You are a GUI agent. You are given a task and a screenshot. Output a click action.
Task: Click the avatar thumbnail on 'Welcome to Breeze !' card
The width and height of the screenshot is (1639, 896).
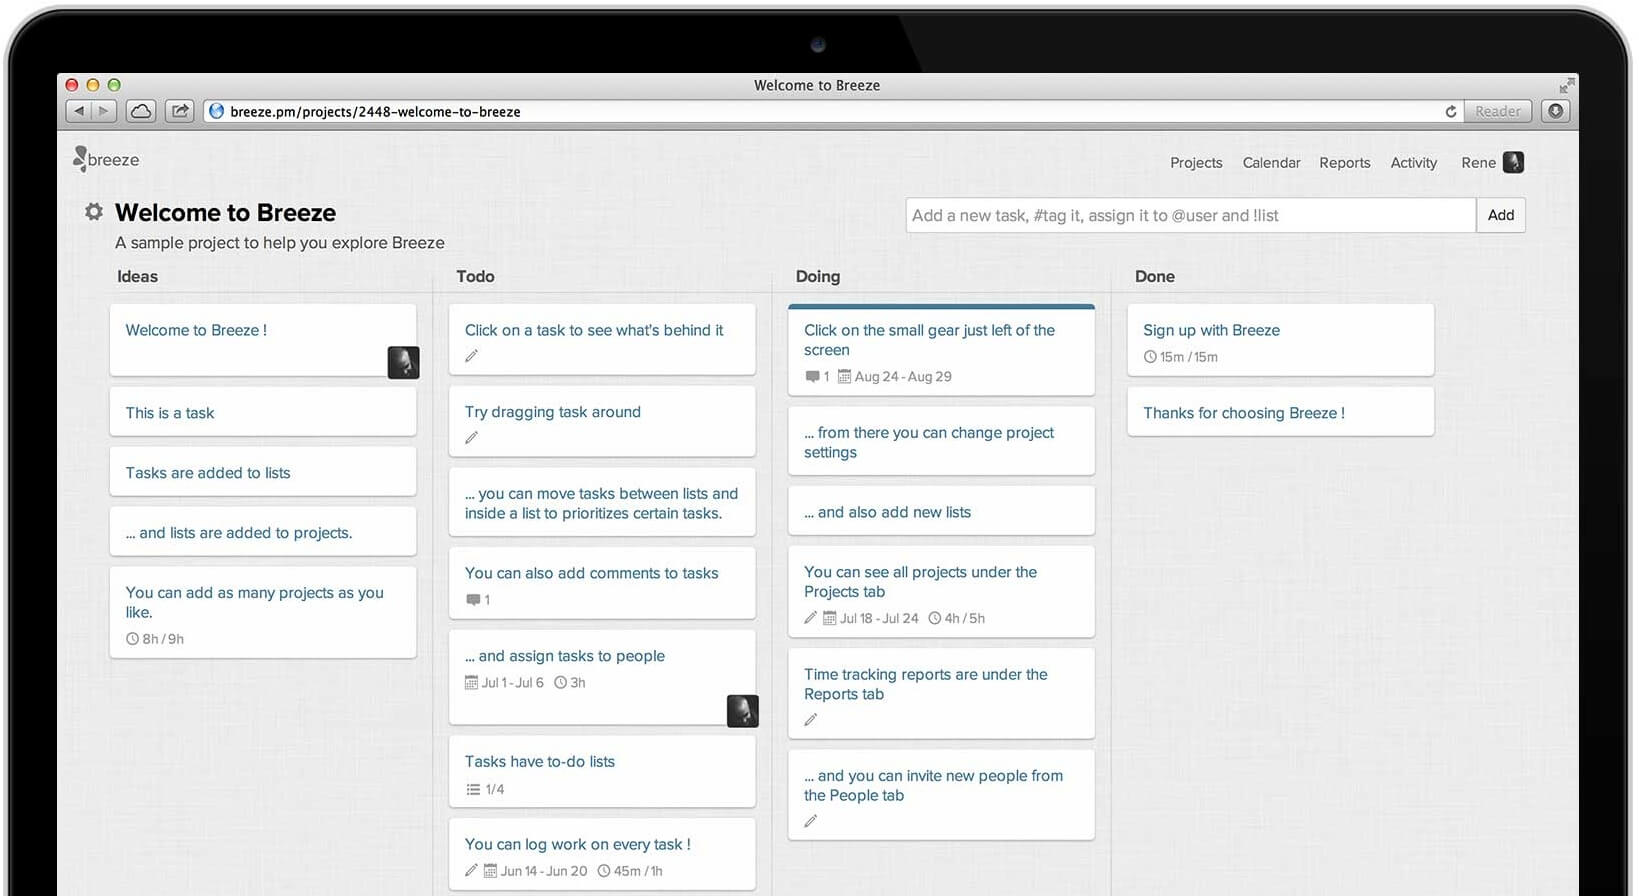pos(403,362)
